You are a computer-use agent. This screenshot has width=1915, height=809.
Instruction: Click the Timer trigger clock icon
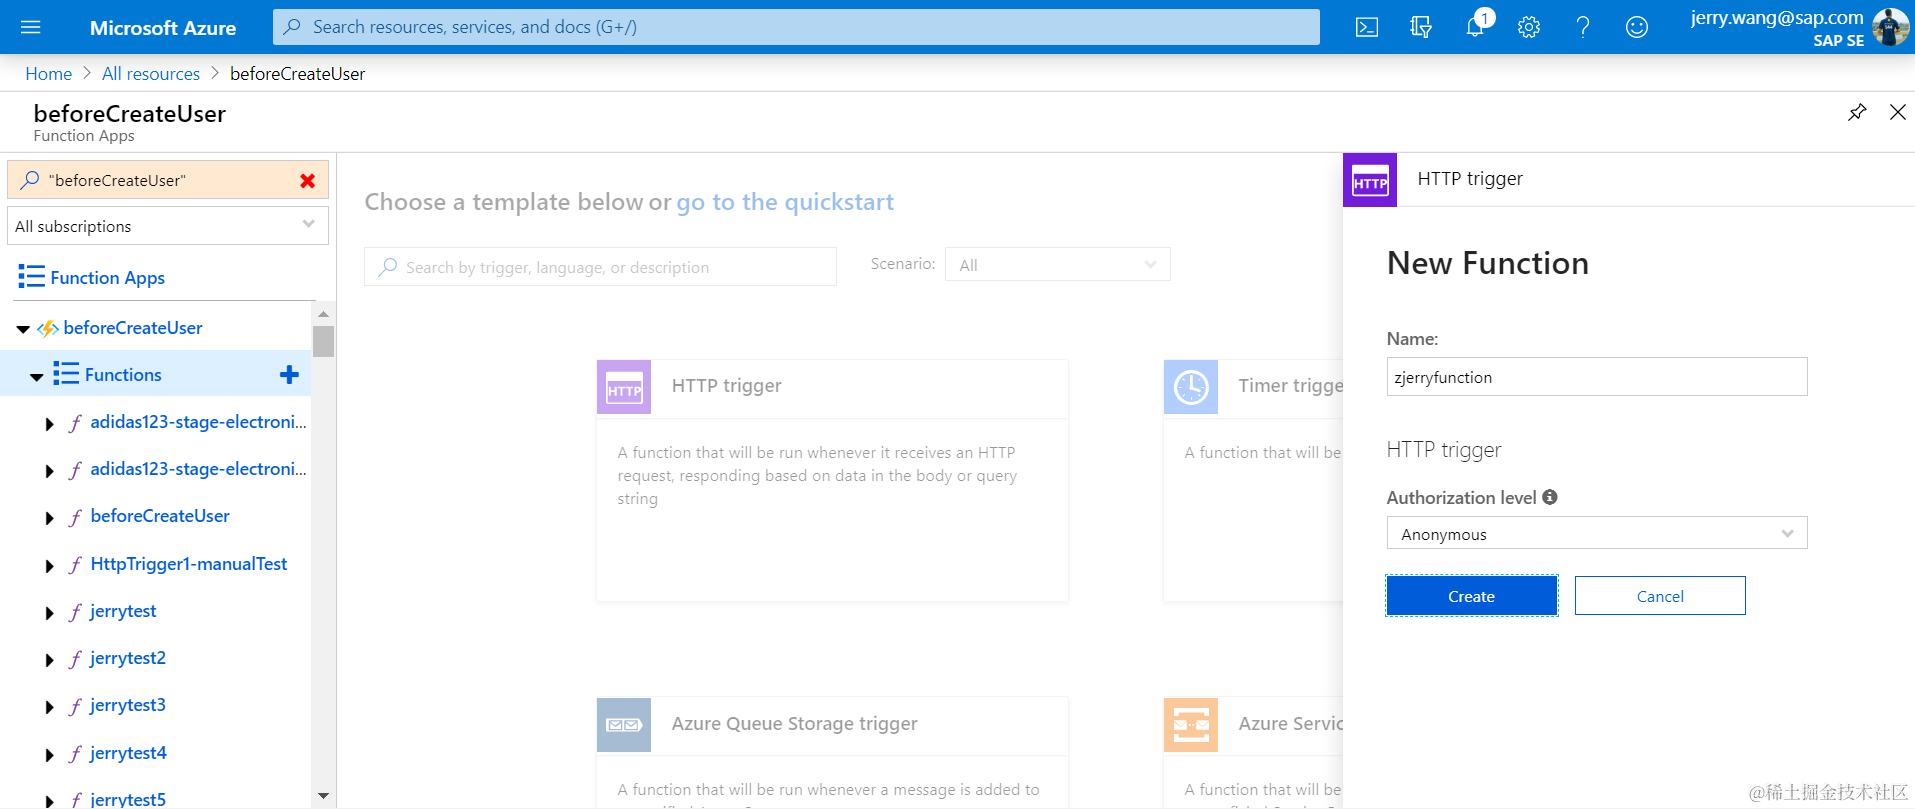point(1191,387)
